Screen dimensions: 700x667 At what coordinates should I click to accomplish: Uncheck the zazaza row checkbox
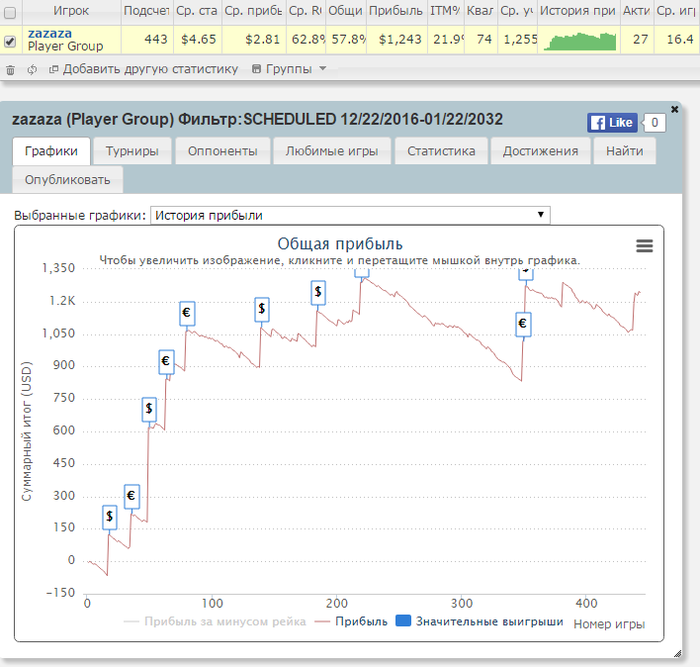pyautogui.click(x=10, y=42)
